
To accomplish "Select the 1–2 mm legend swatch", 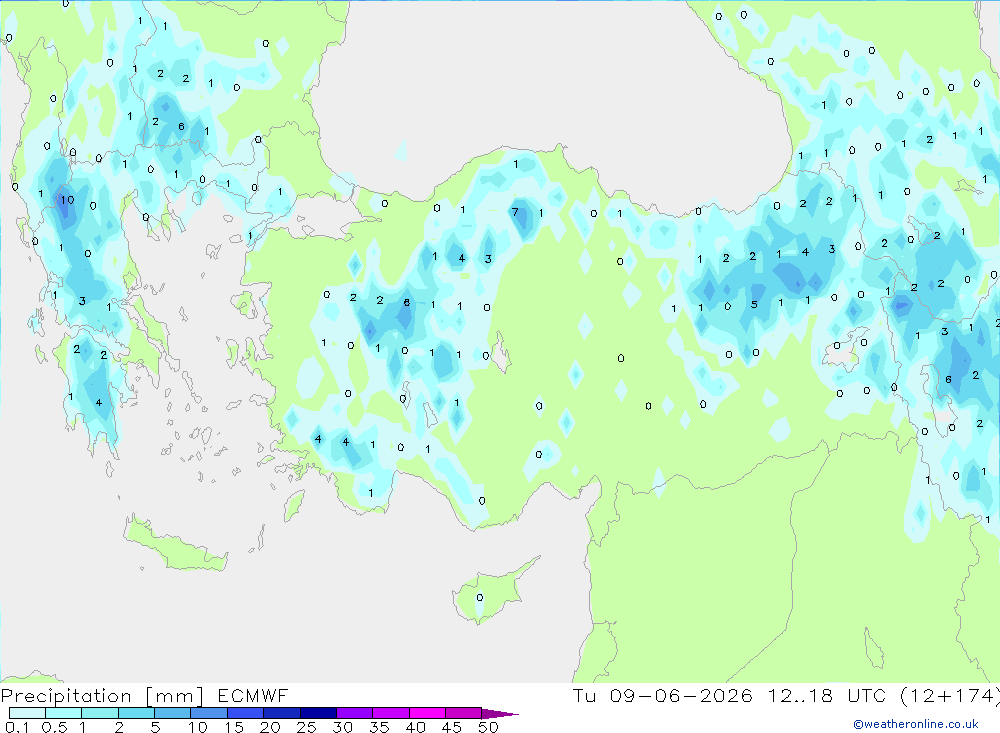I will [100, 713].
